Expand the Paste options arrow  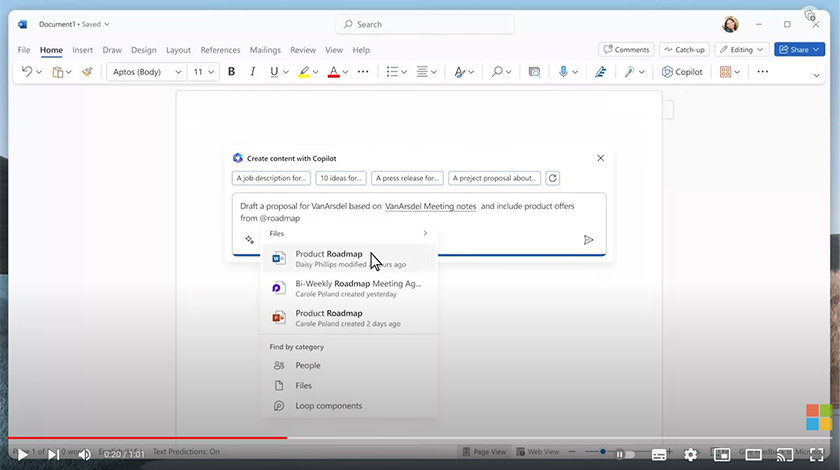tap(69, 72)
